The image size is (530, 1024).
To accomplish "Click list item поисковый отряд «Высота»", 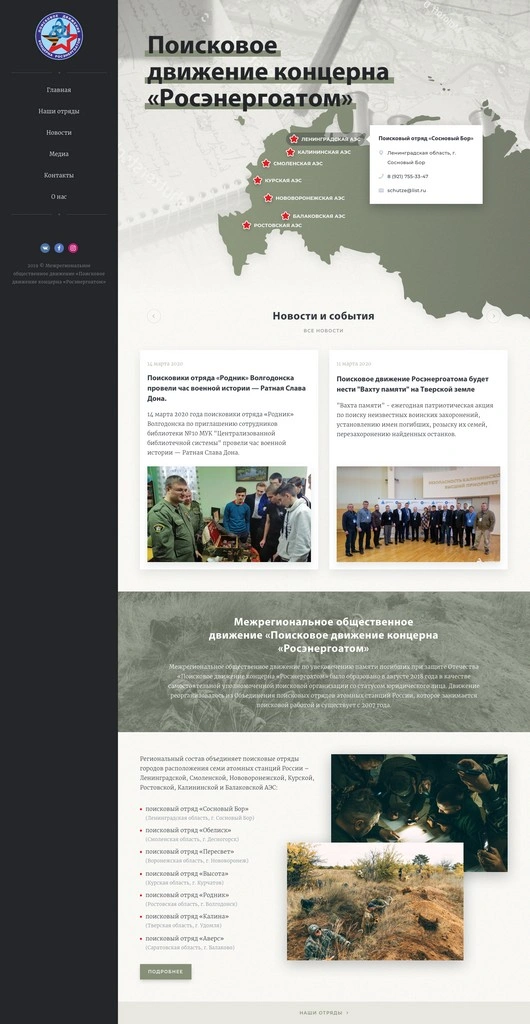I will pos(187,873).
